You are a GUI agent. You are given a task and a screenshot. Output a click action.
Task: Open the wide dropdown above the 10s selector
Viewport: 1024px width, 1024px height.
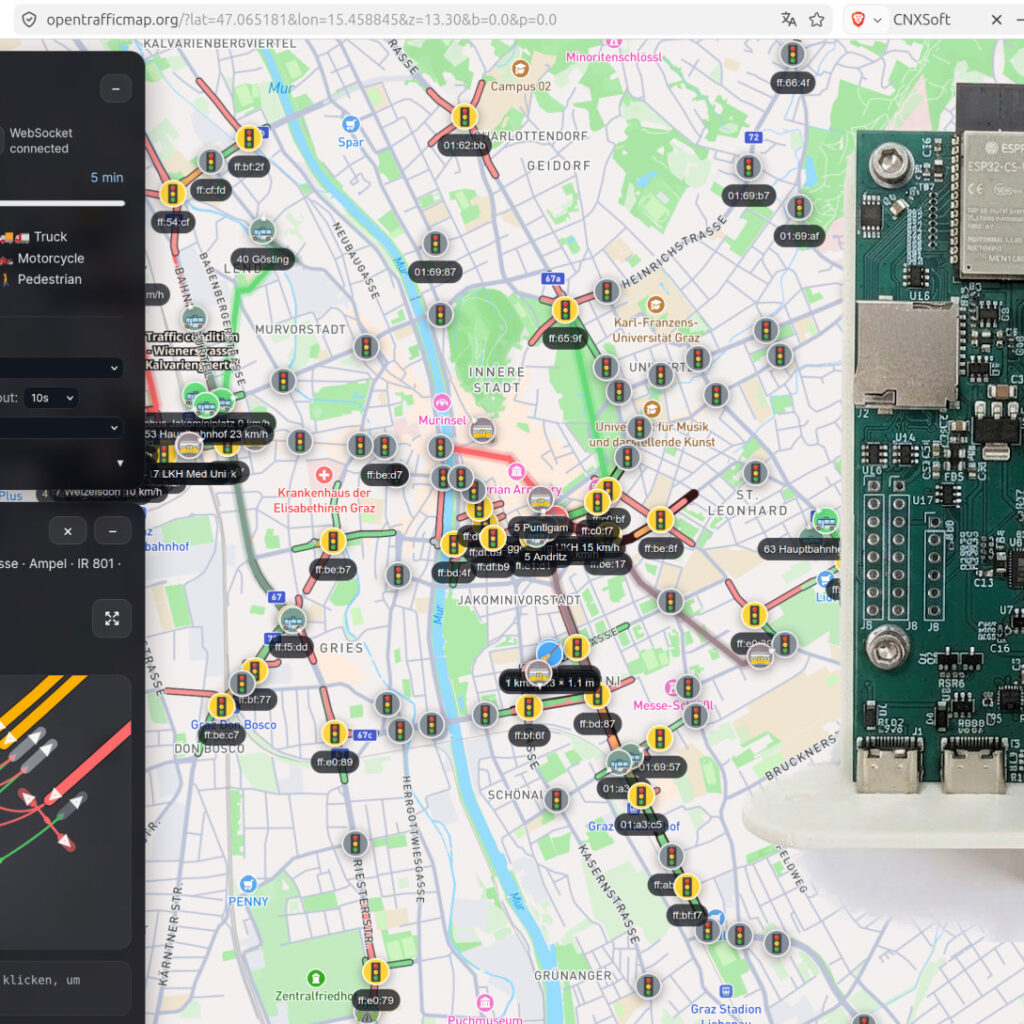[61, 368]
